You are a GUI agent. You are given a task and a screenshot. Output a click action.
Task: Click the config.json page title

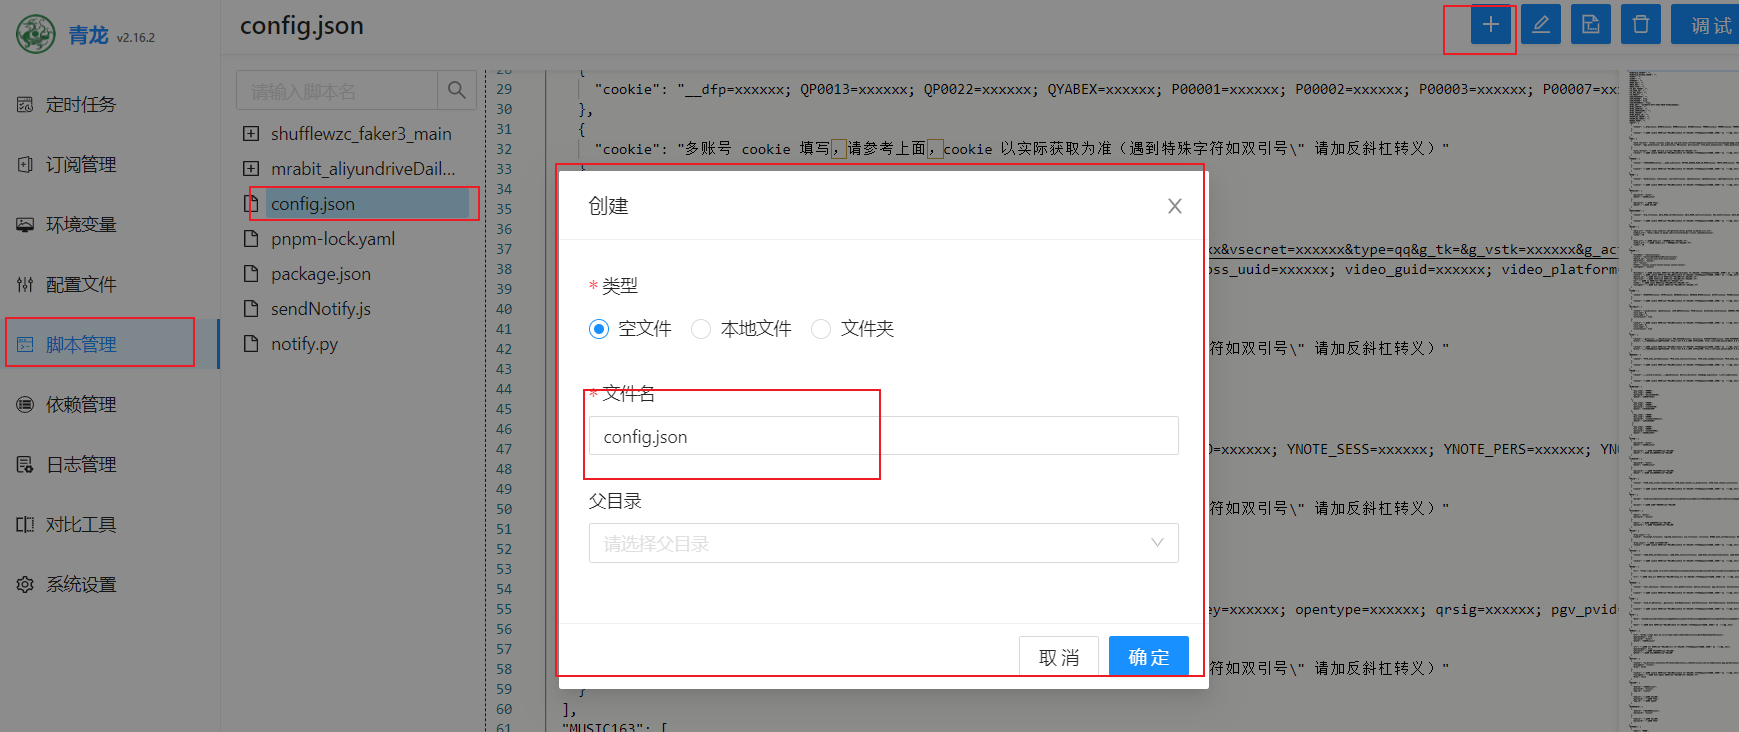click(x=302, y=25)
